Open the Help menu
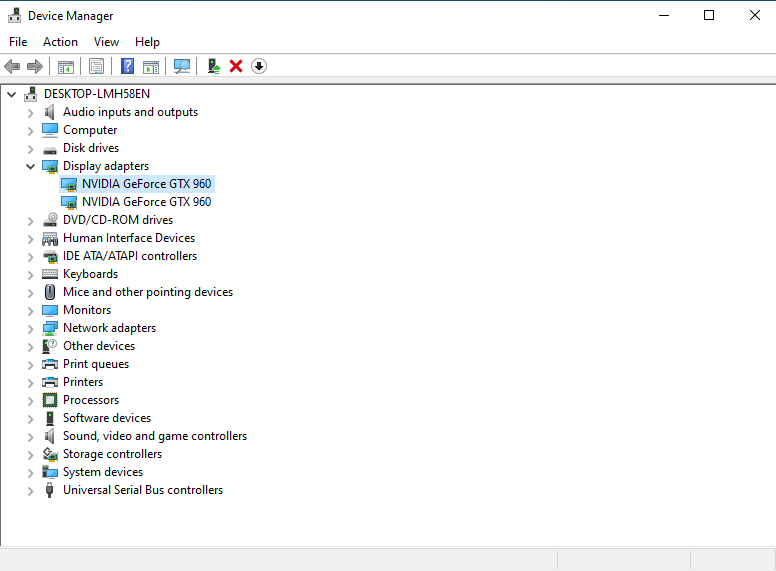Viewport: 776px width, 571px height. [147, 42]
